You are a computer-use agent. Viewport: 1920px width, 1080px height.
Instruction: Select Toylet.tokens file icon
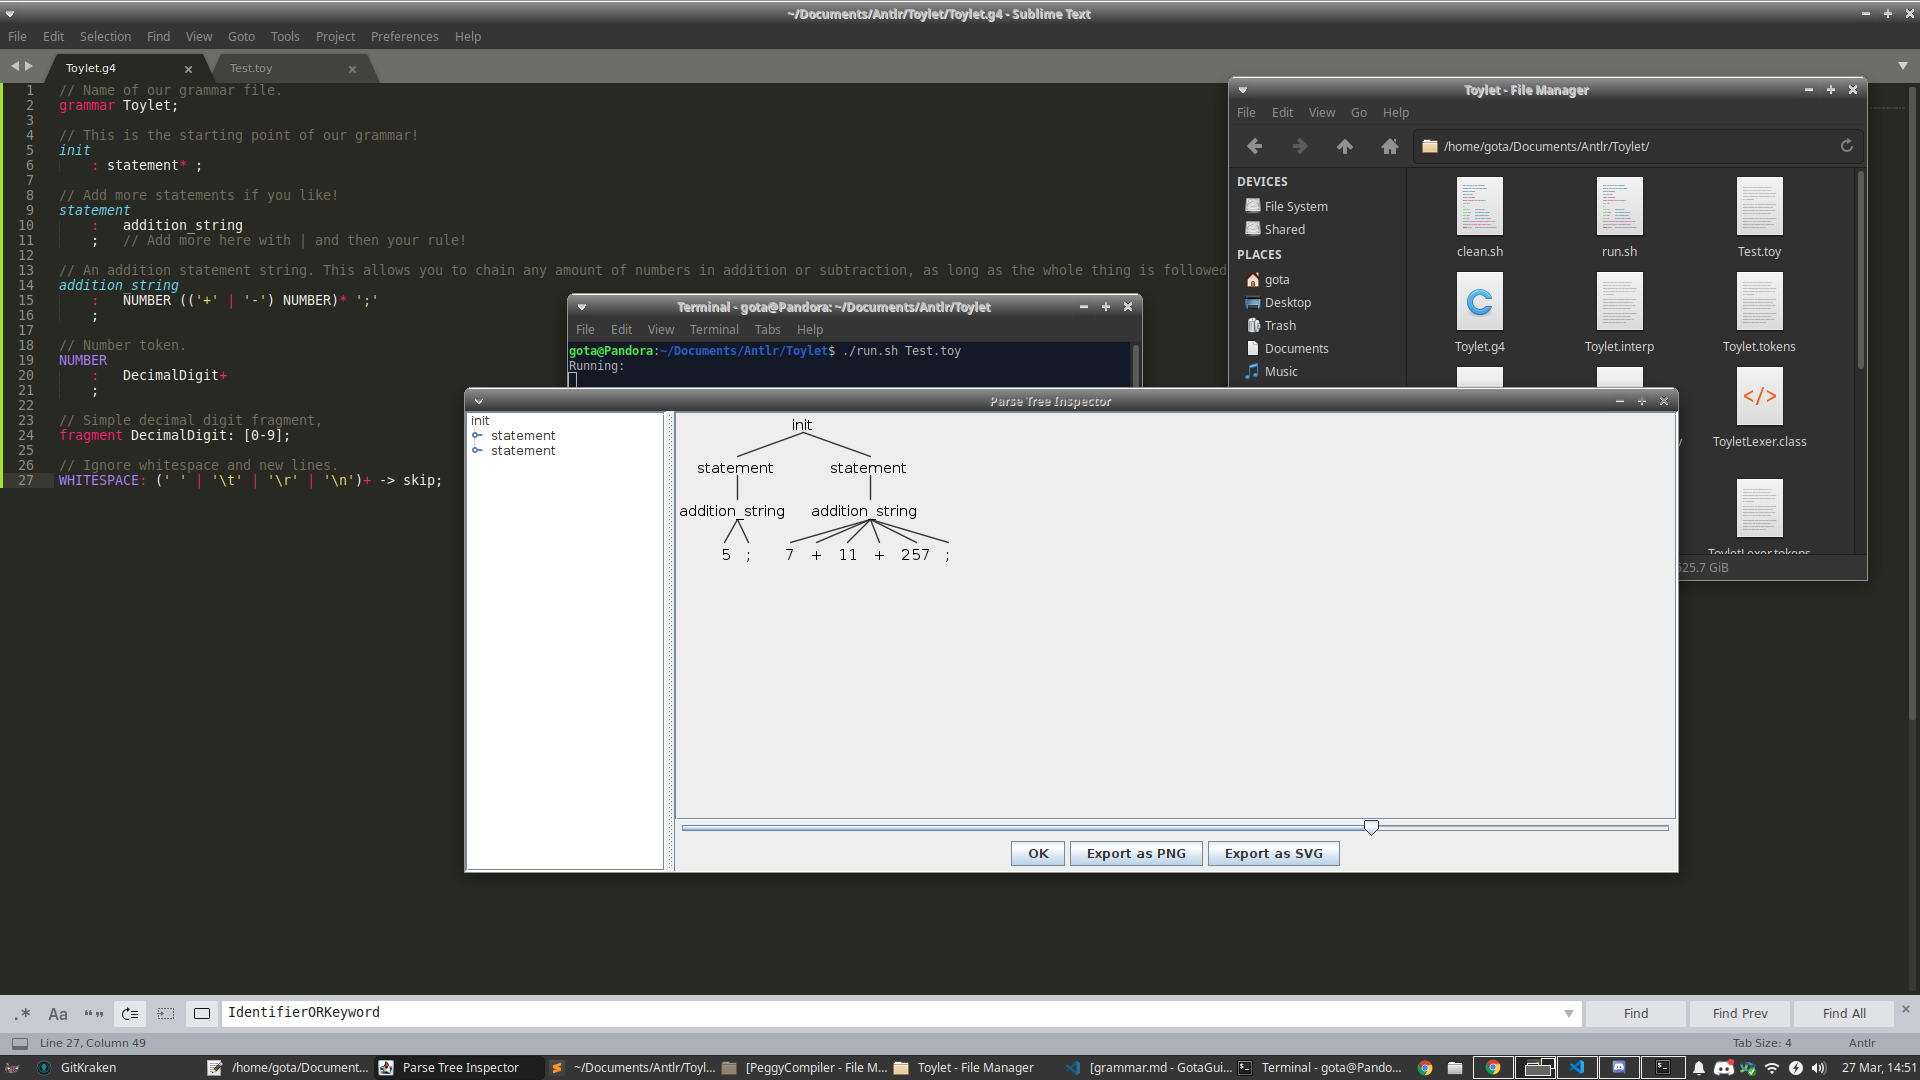tap(1759, 301)
